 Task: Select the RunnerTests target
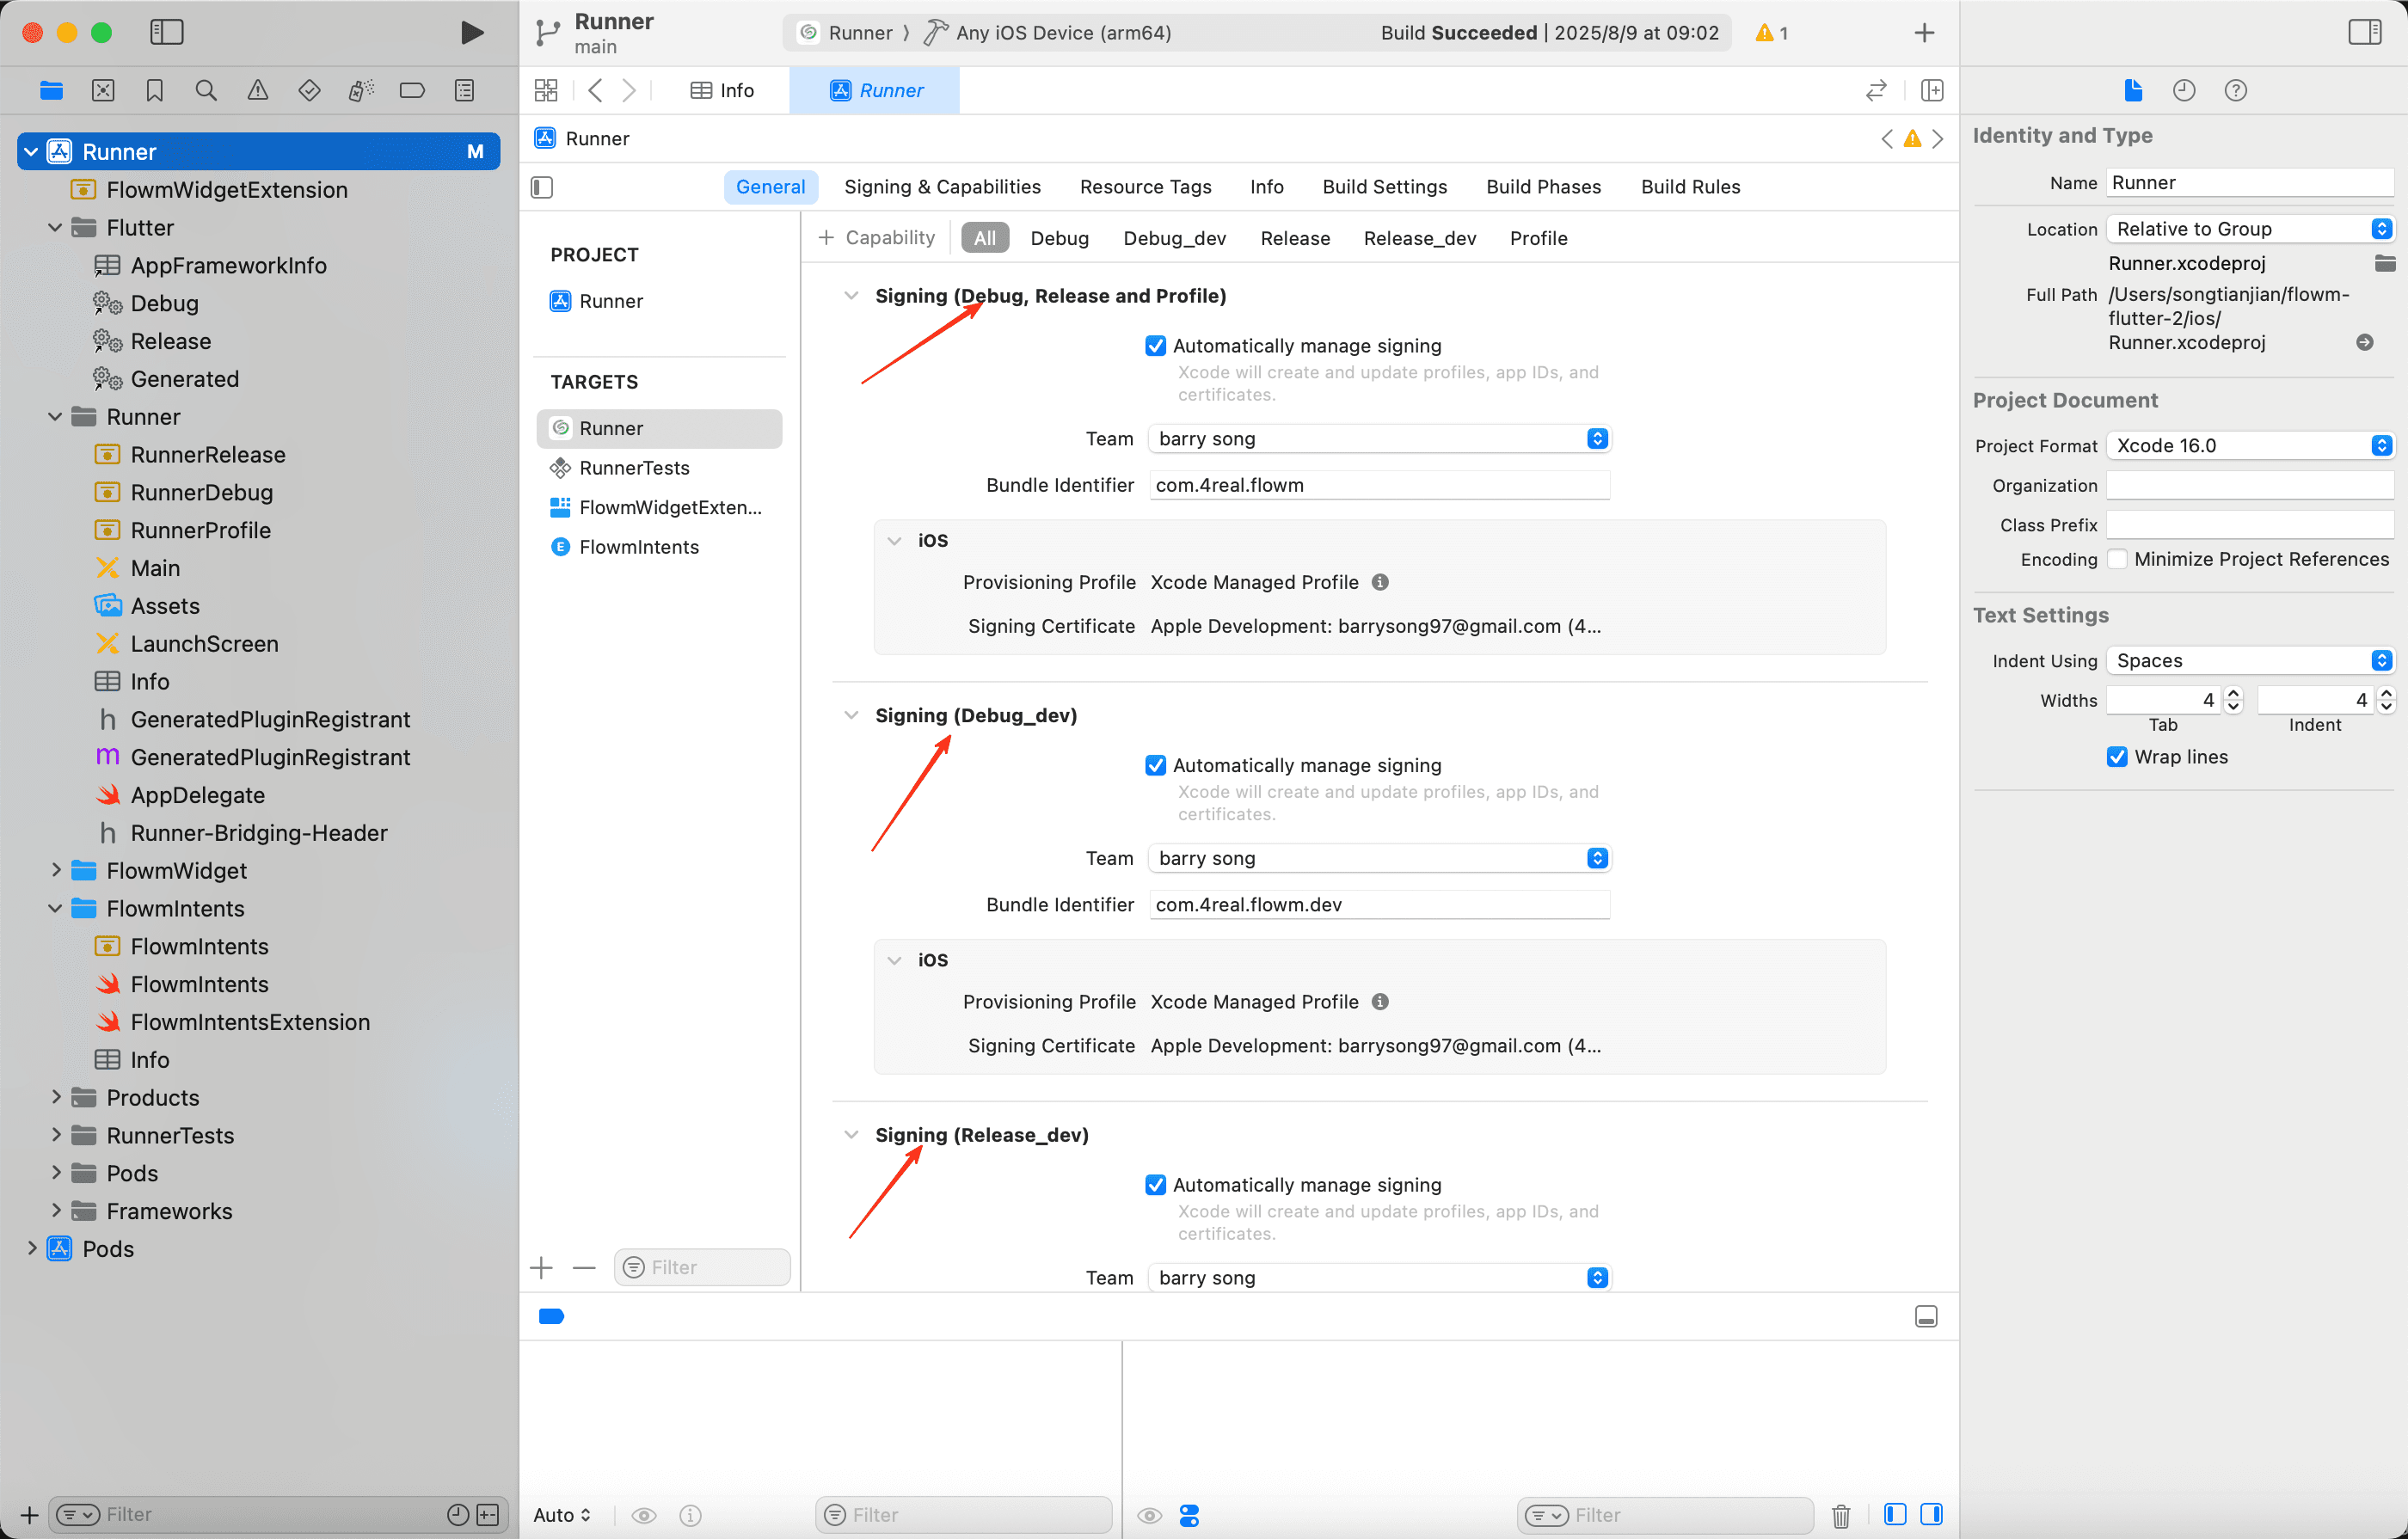click(634, 468)
